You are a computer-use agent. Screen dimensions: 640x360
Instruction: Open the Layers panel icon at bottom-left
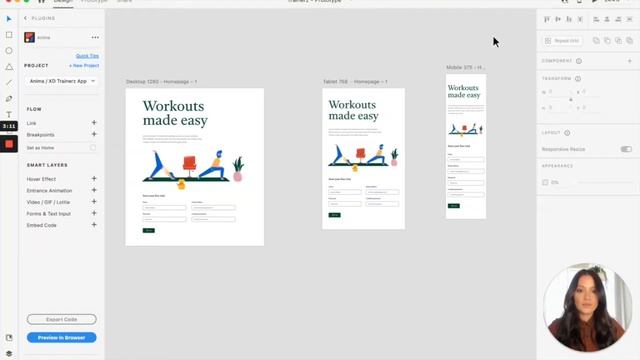pos(9,353)
